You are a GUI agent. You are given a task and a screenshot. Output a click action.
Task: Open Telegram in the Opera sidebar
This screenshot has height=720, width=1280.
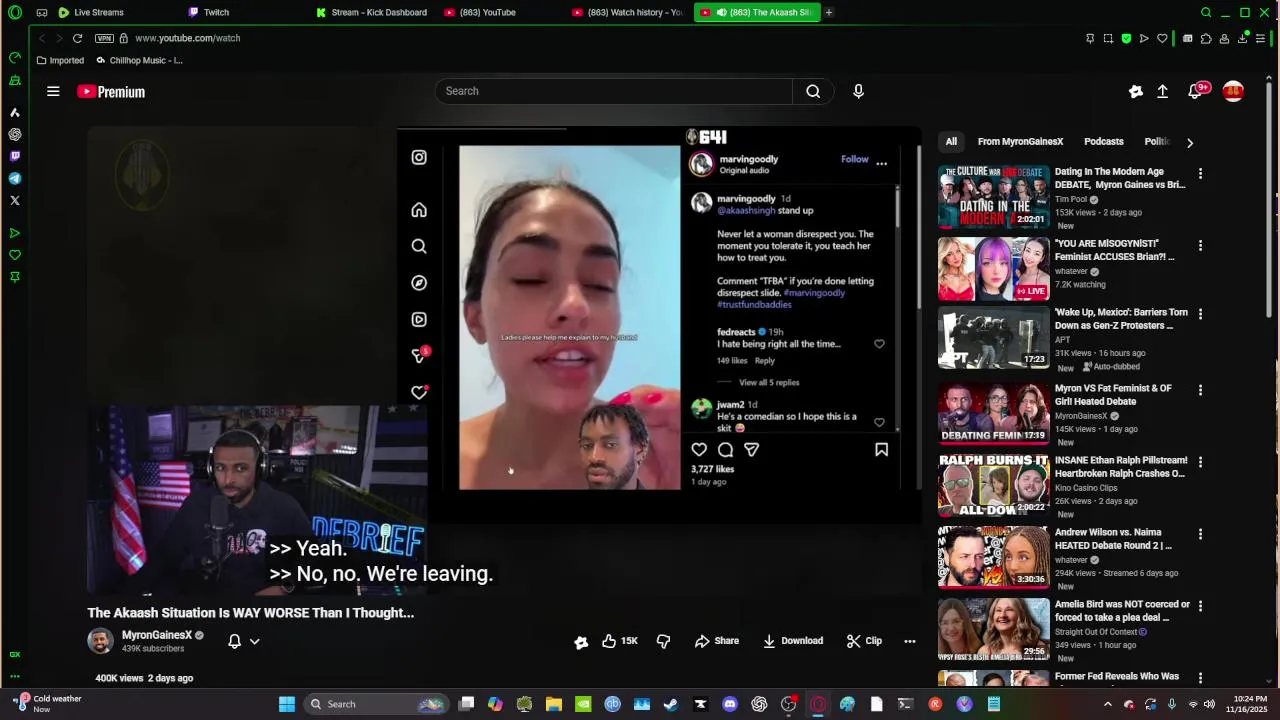point(15,178)
